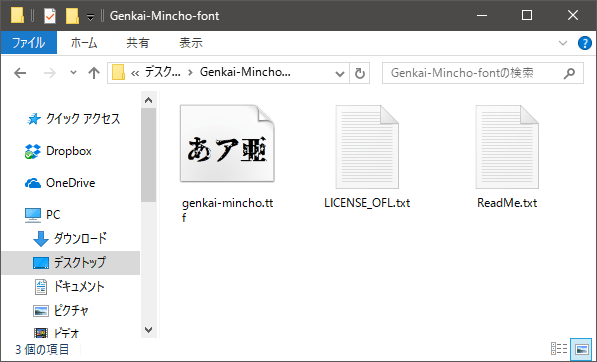Open ピクチャ in the navigation pane
Image resolution: width=597 pixels, height=362 pixels.
(71, 310)
